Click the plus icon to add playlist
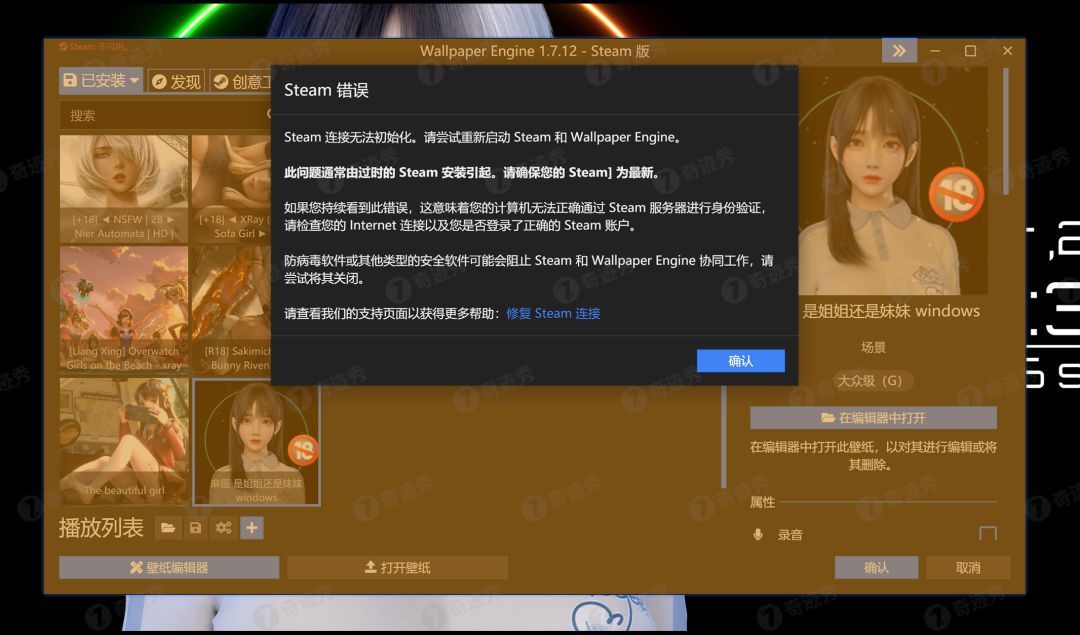 252,528
